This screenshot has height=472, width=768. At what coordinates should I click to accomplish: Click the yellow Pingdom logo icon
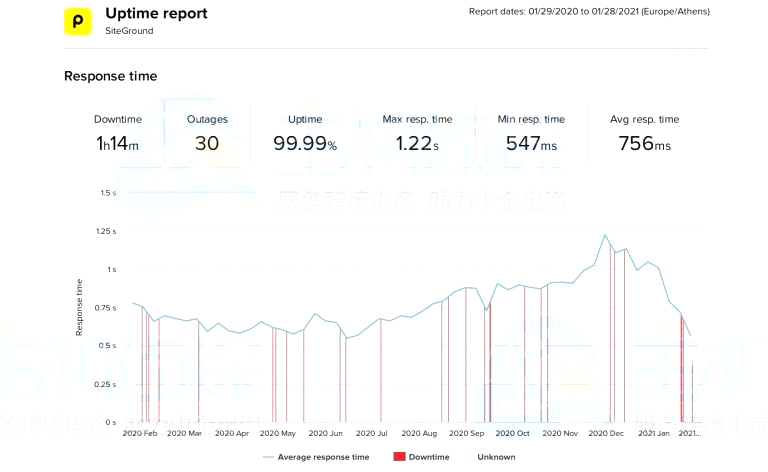tap(78, 21)
